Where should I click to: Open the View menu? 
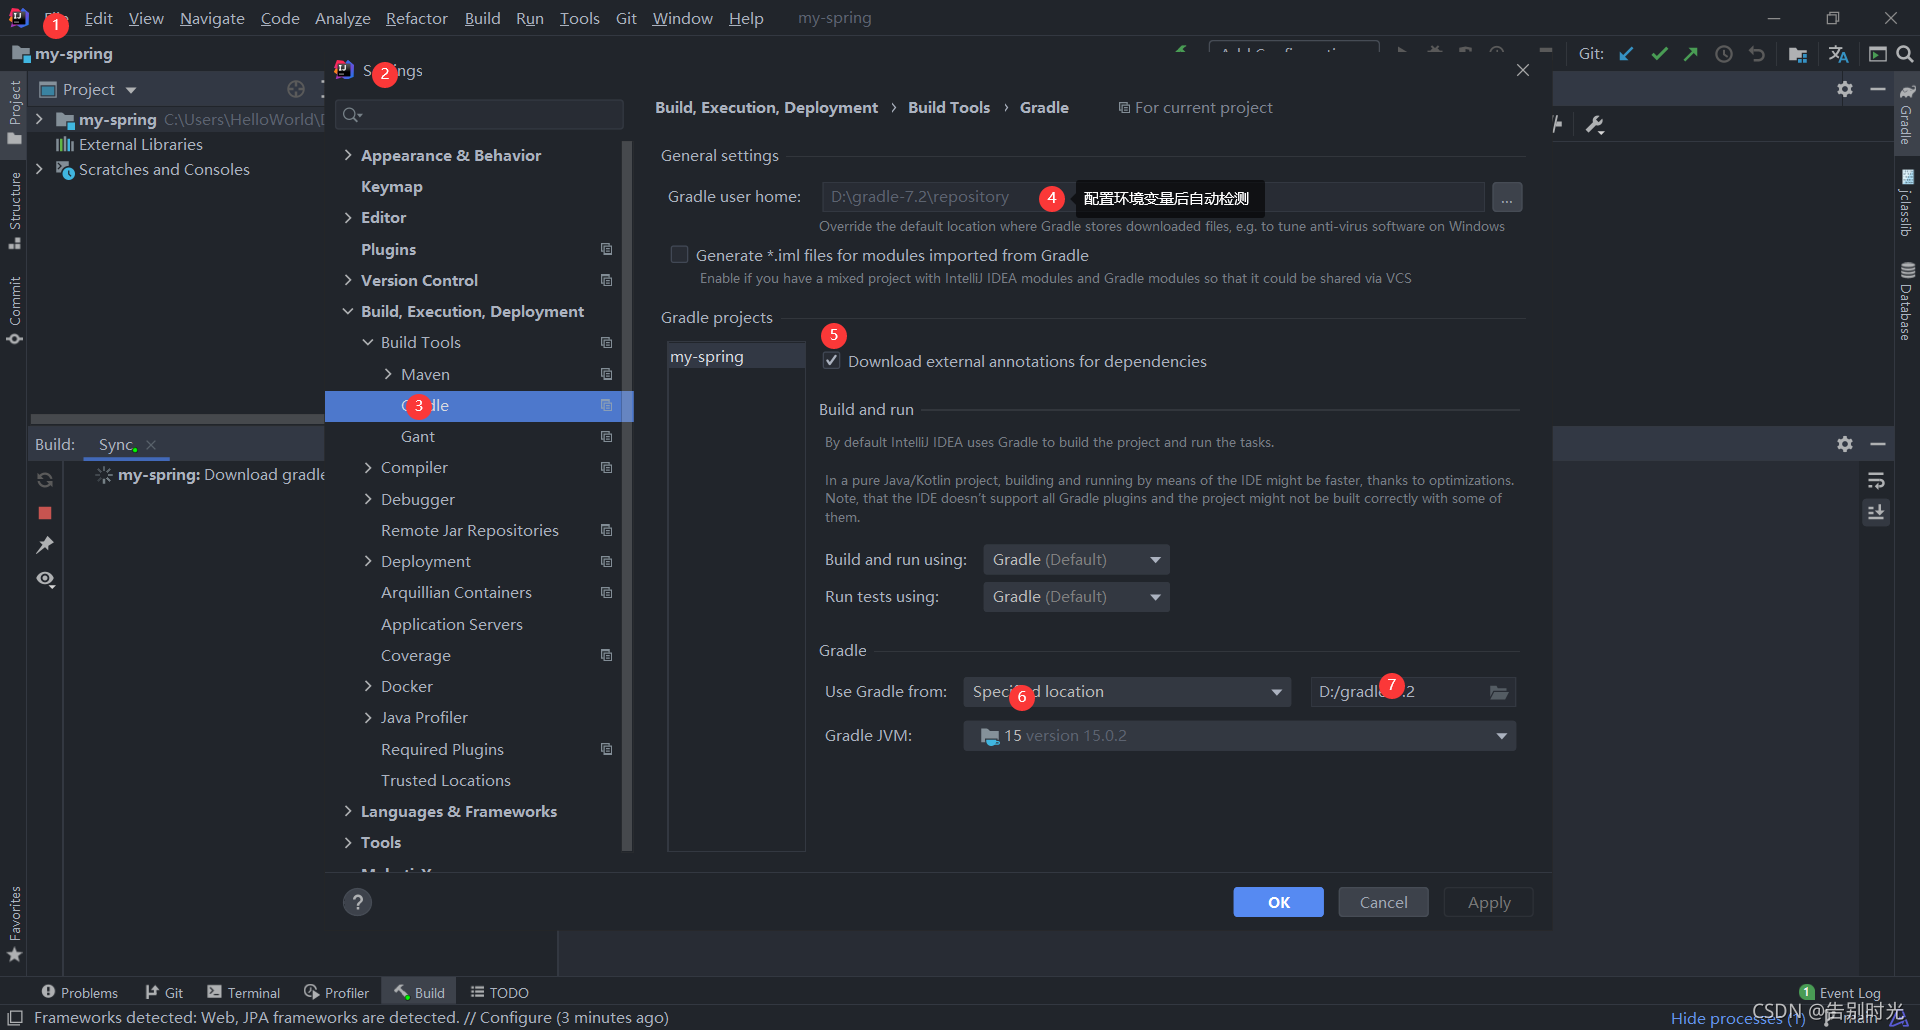[146, 18]
